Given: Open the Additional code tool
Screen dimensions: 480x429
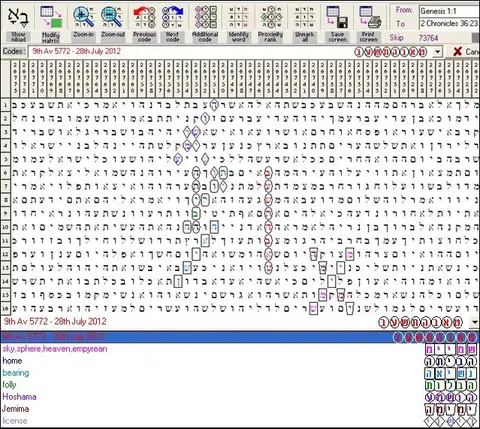Looking at the screenshot, I should (205, 17).
